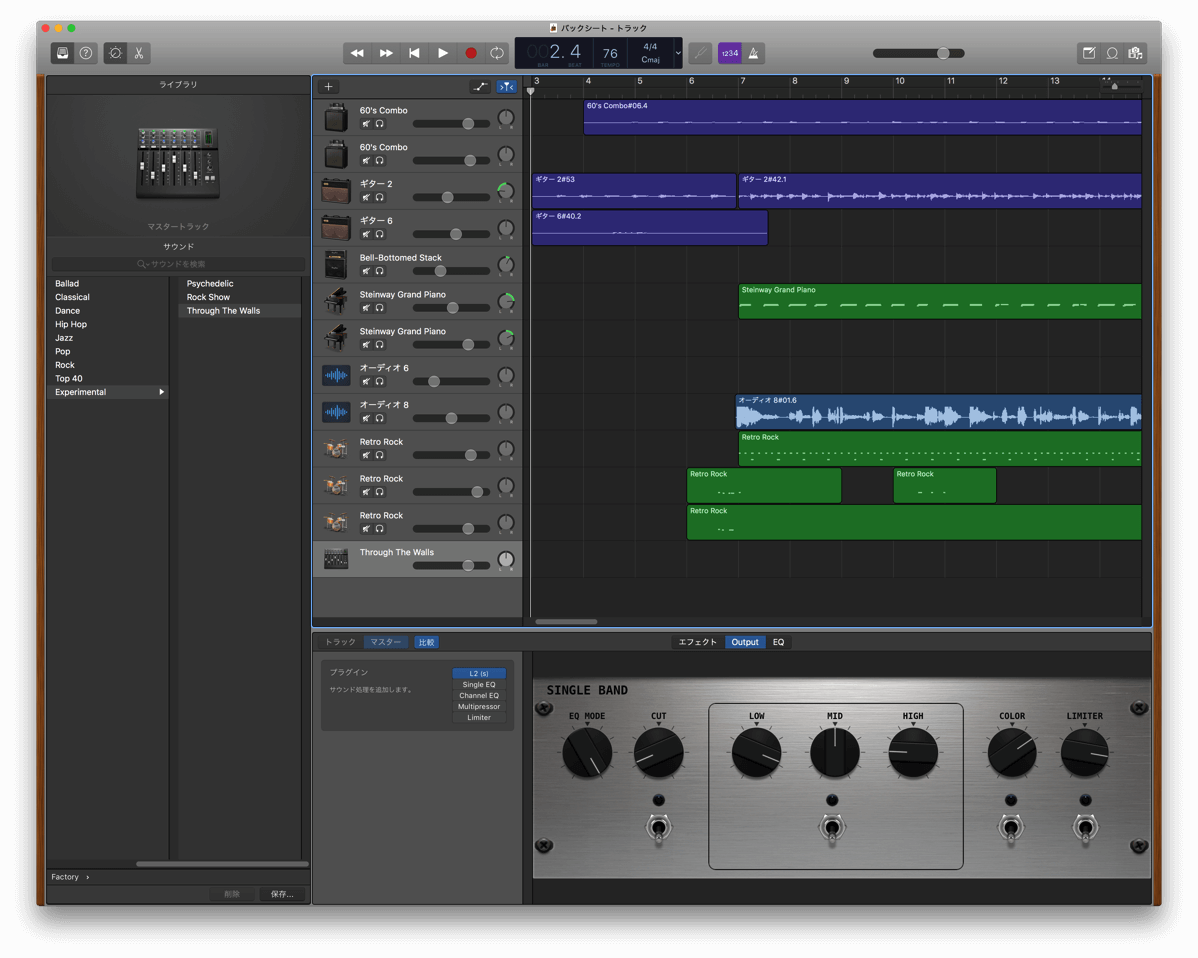Open the Channel EQ plugin slot
This screenshot has height=958, width=1198.
pos(479,695)
